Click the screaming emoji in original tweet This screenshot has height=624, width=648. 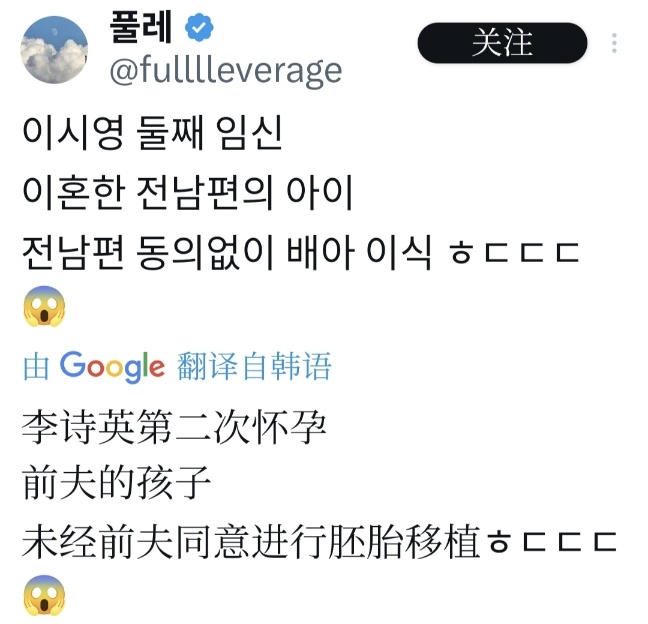click(x=45, y=306)
